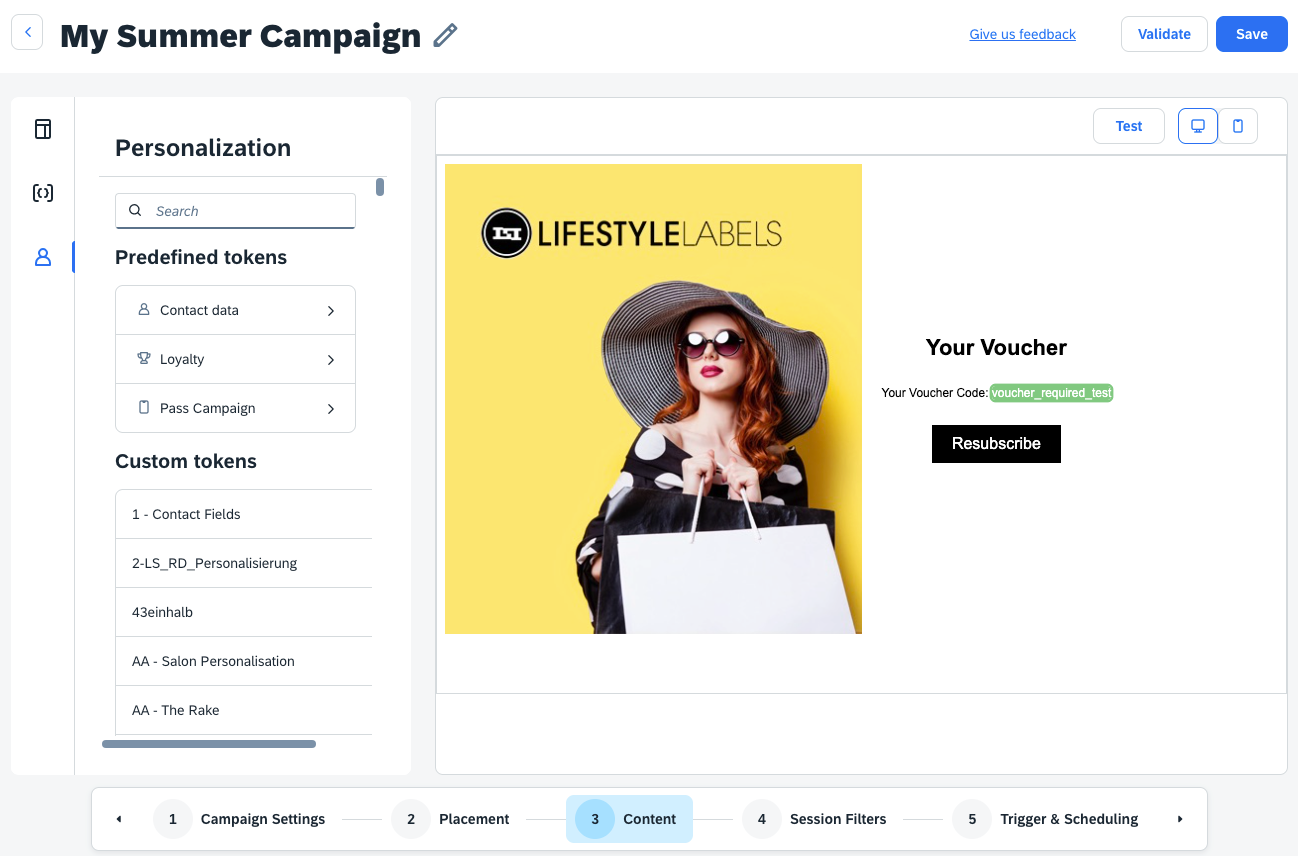The width and height of the screenshot is (1298, 856).
Task: Switch to mobile preview mode
Action: (1238, 126)
